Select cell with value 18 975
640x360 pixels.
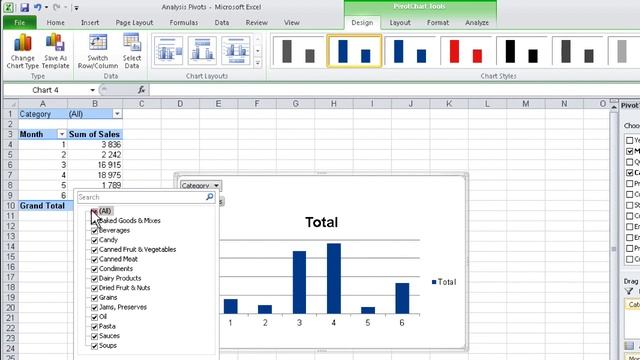coord(95,175)
